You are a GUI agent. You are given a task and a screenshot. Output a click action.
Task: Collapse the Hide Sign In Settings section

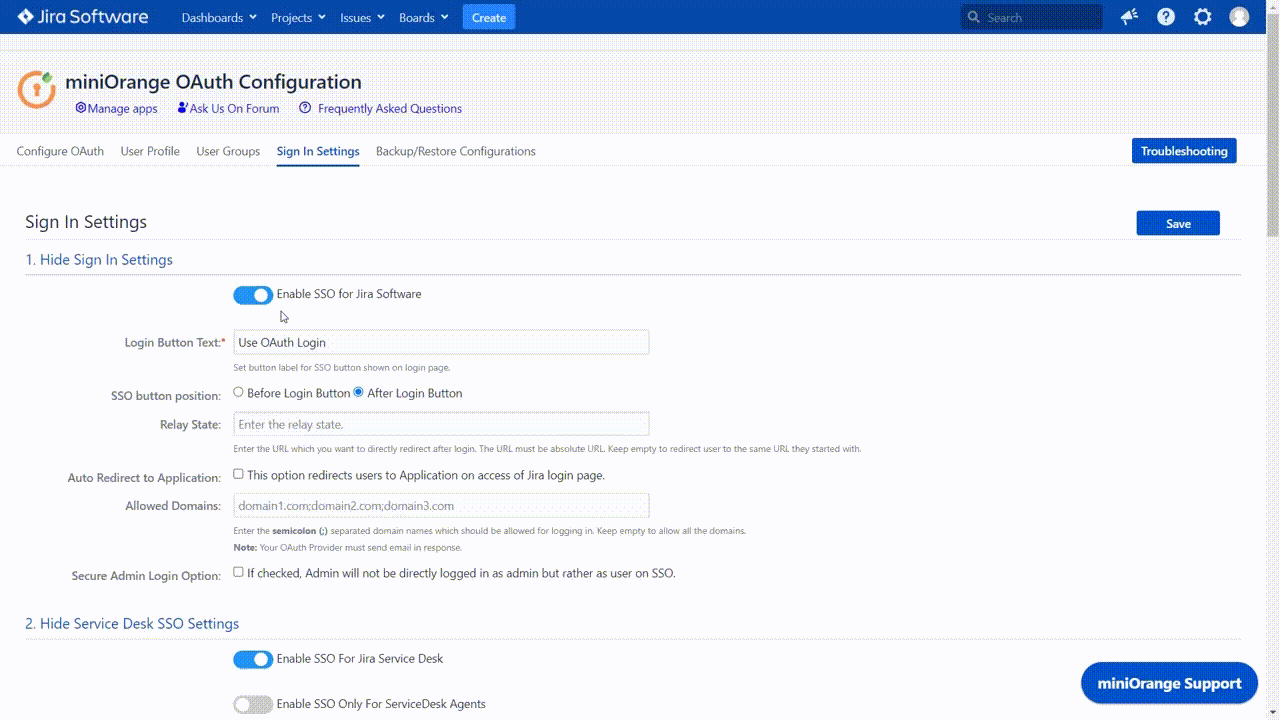99,259
